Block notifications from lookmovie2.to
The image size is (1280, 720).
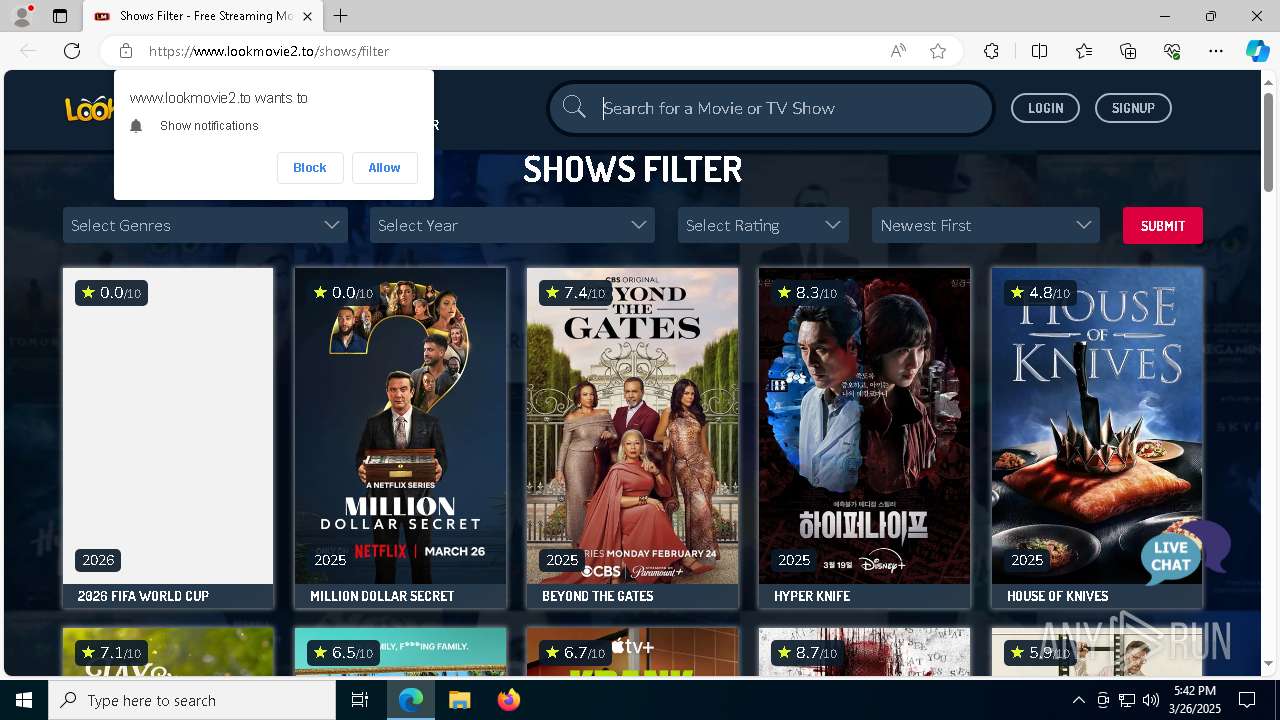tap(310, 167)
